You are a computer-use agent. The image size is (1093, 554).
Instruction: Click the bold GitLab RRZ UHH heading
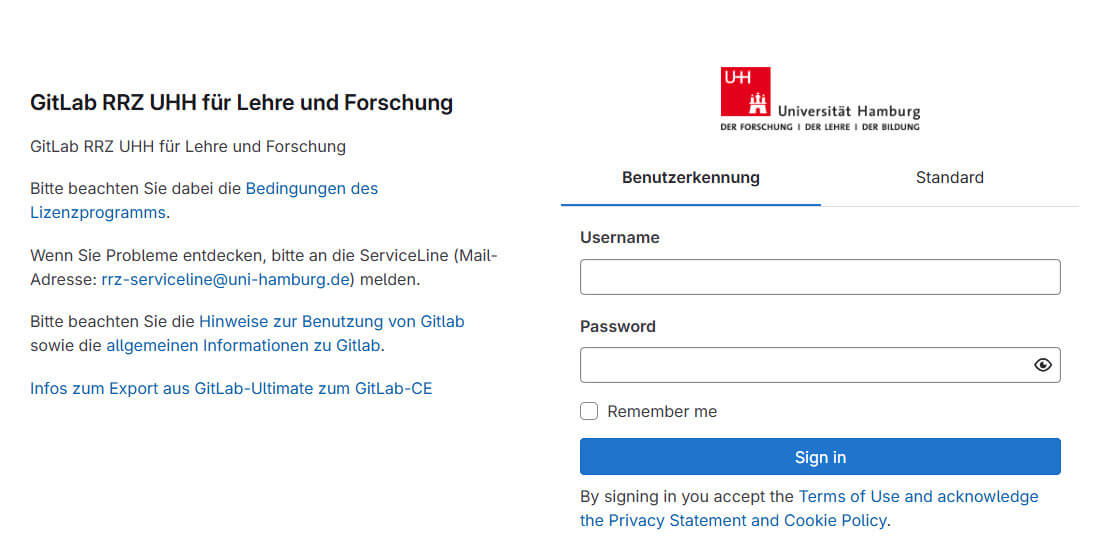pos(241,102)
